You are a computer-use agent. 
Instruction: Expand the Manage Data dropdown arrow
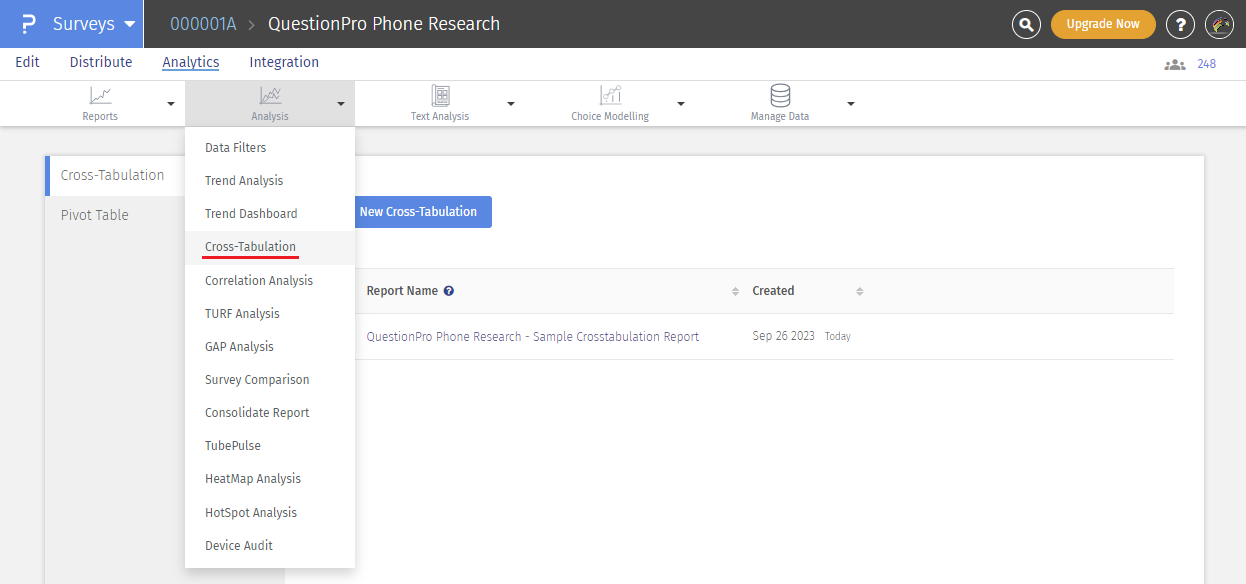tap(851, 103)
